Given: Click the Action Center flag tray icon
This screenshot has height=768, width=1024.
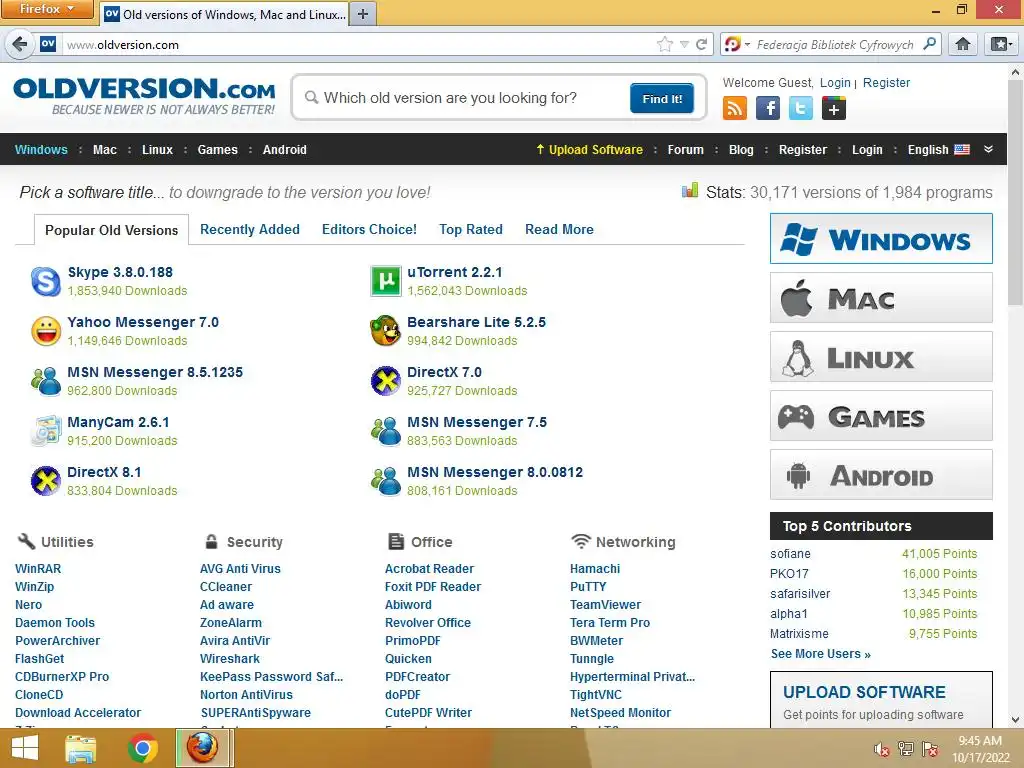Looking at the screenshot, I should tap(930, 749).
